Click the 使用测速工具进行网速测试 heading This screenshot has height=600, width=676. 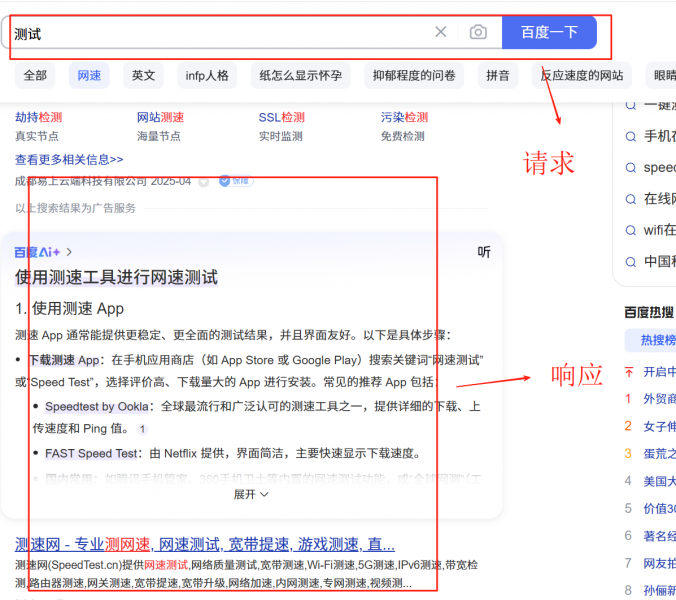[116, 277]
